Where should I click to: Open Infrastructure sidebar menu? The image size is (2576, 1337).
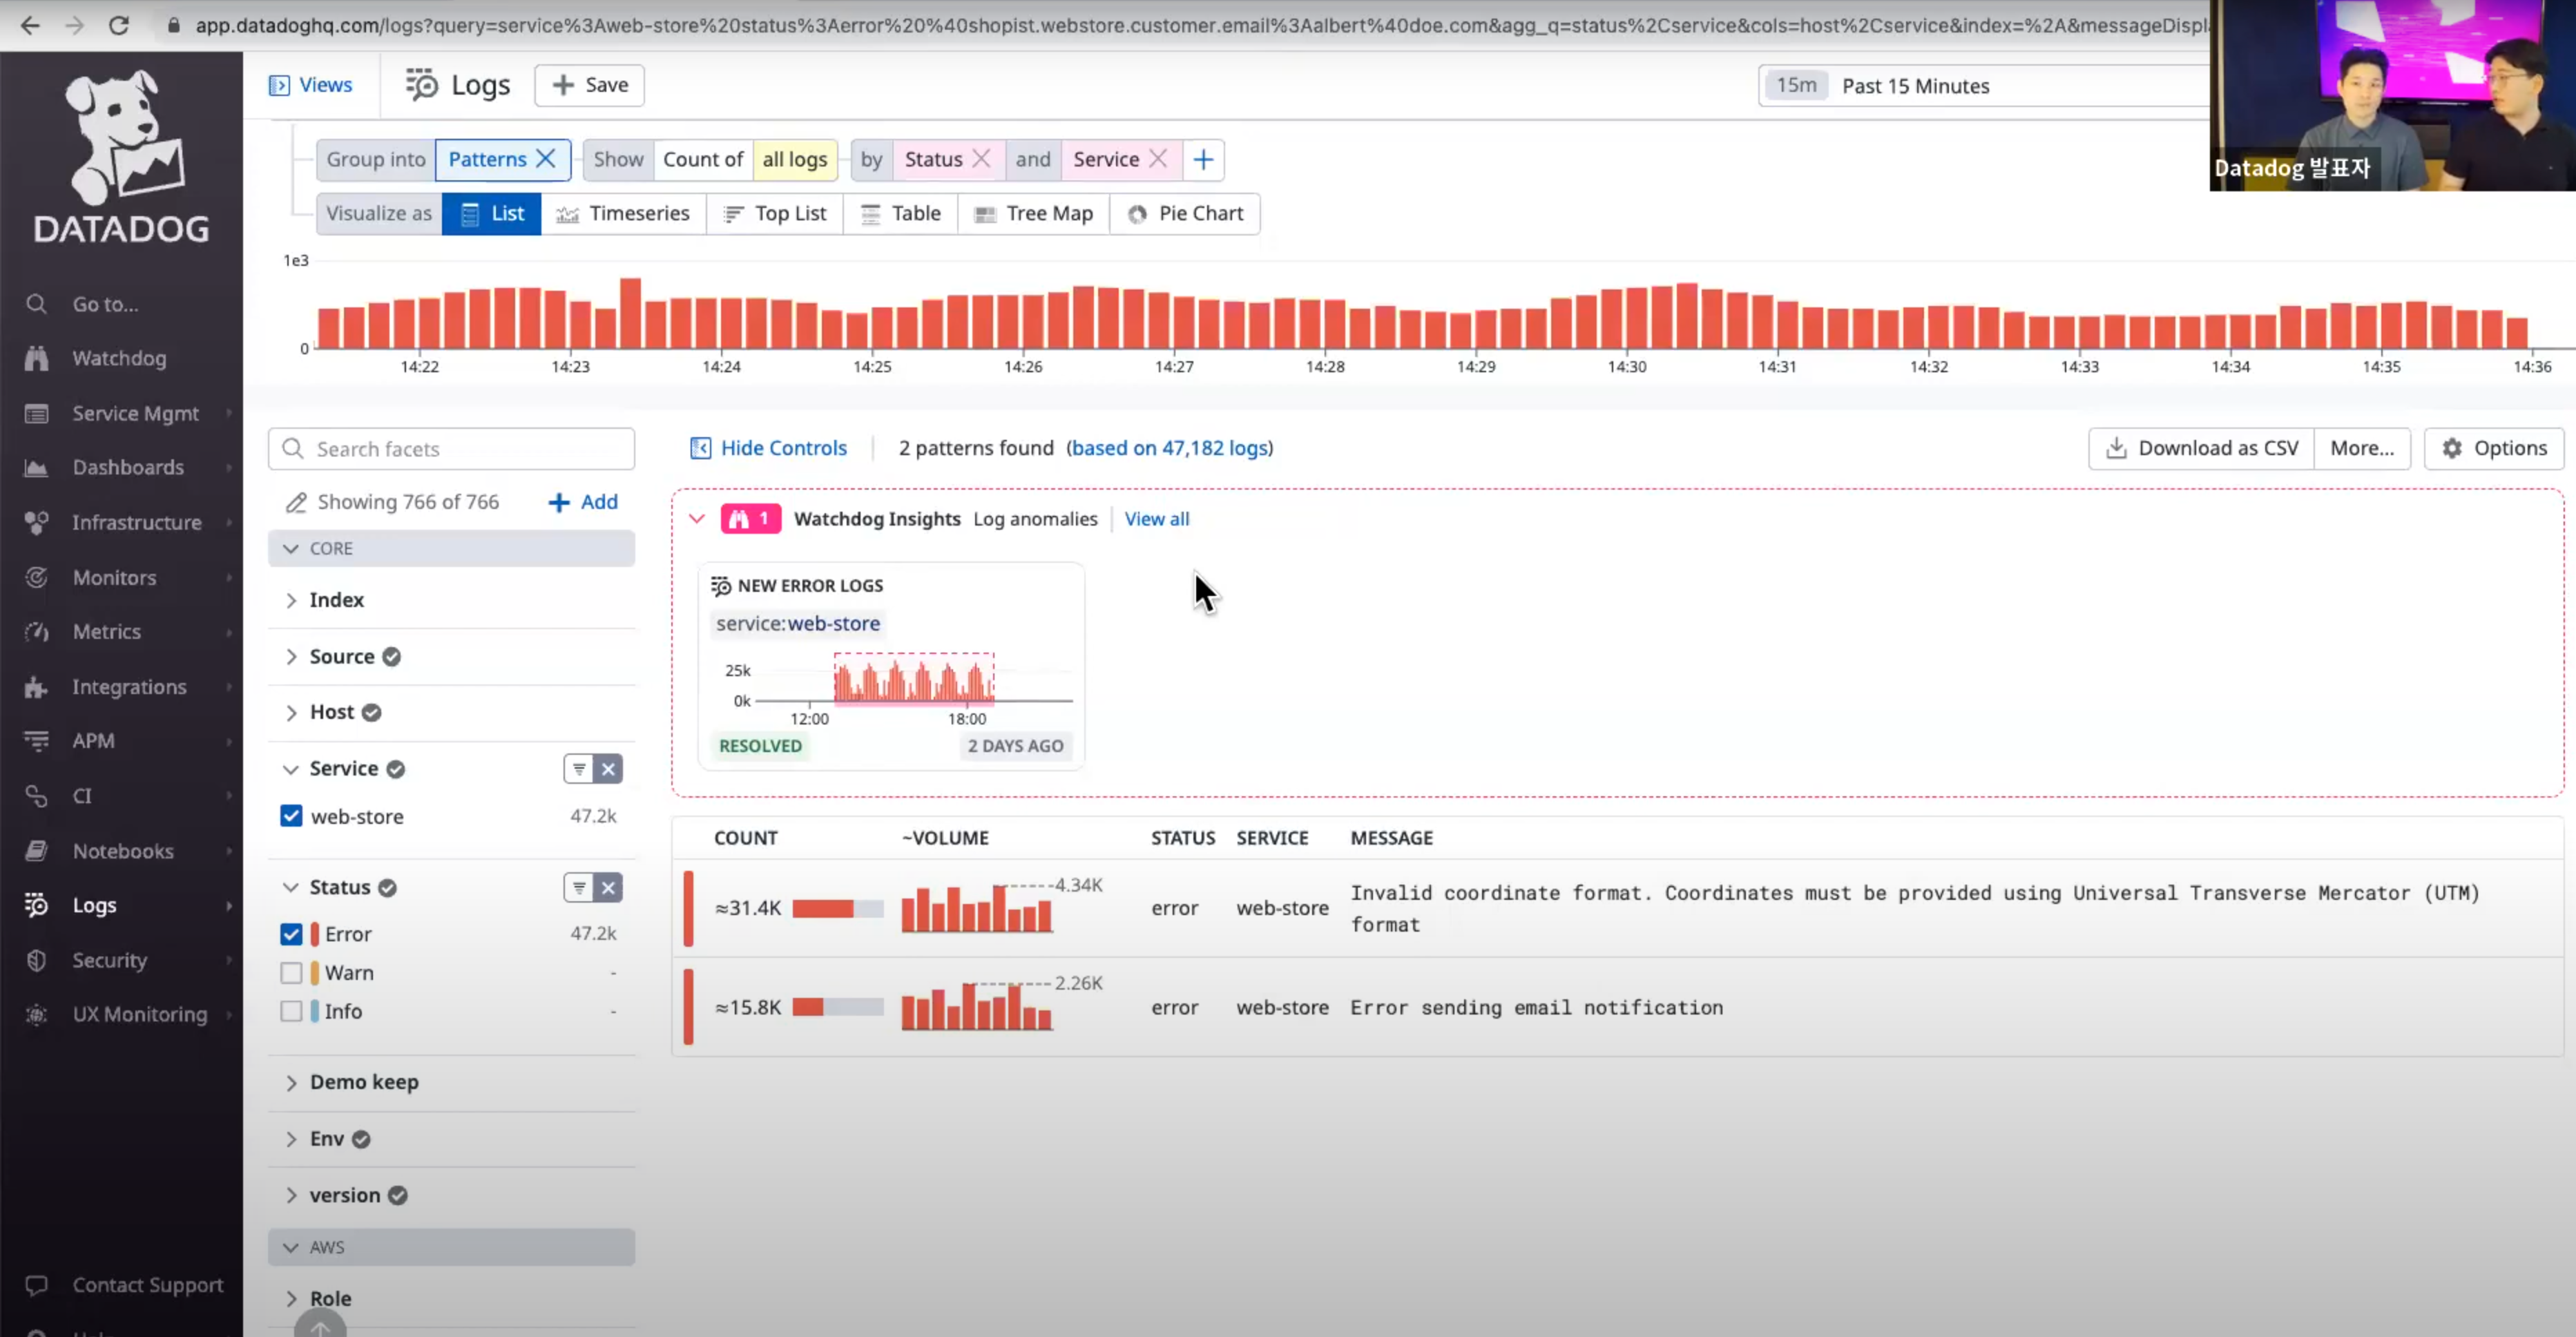136,522
